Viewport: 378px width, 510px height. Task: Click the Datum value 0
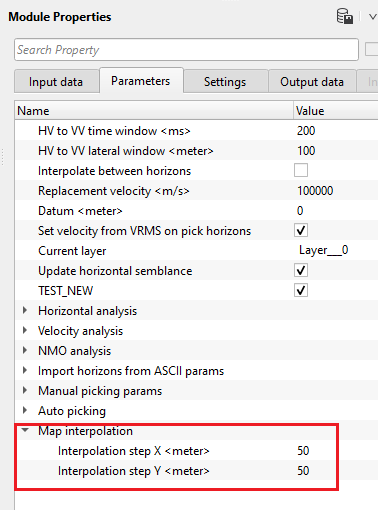(x=300, y=211)
